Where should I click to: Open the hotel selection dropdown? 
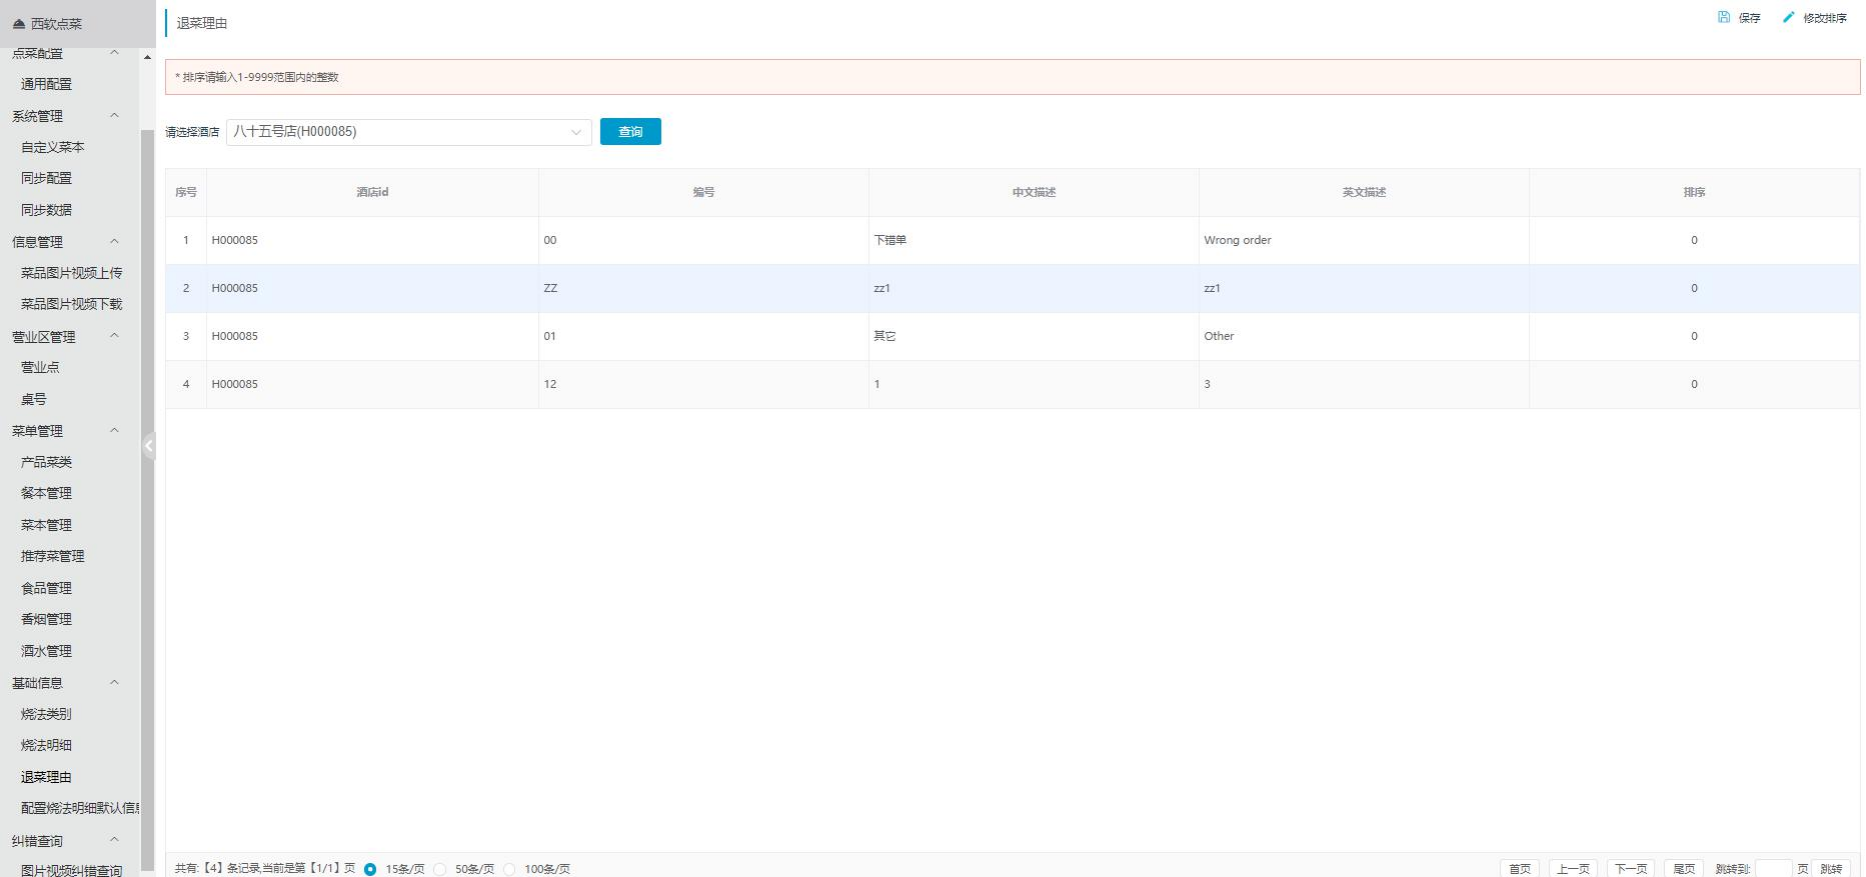tap(408, 132)
